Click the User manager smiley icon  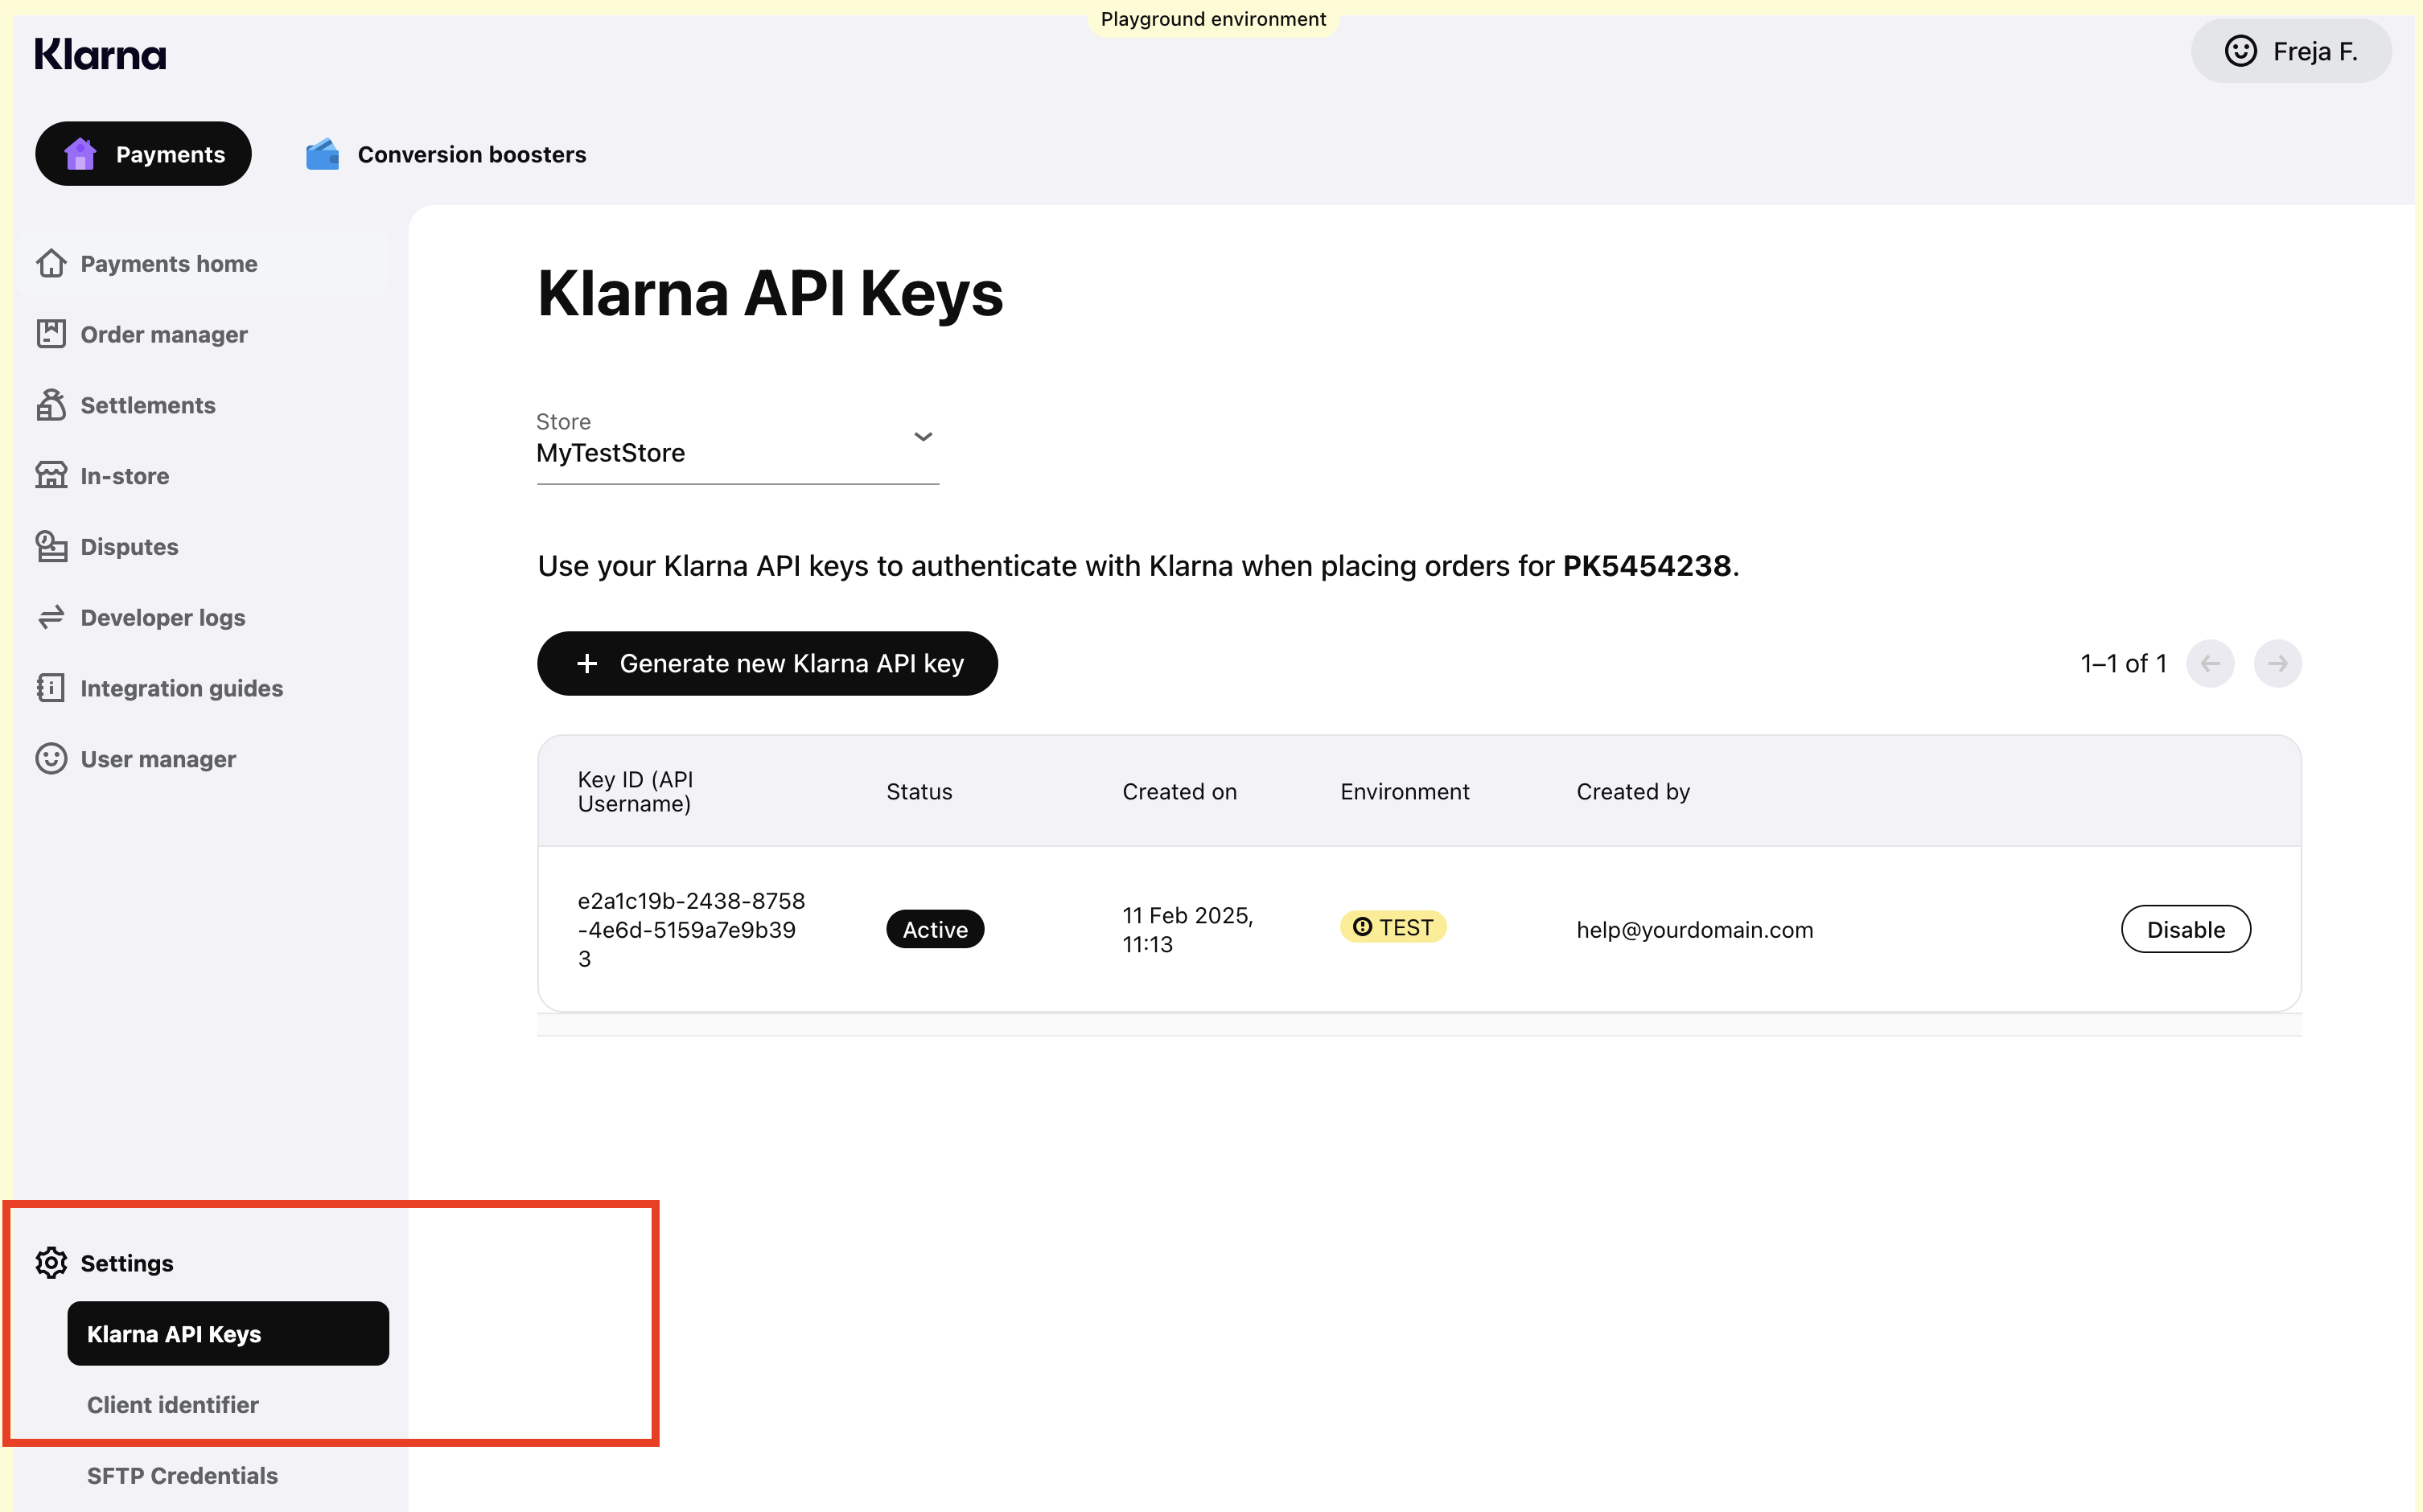click(x=51, y=759)
